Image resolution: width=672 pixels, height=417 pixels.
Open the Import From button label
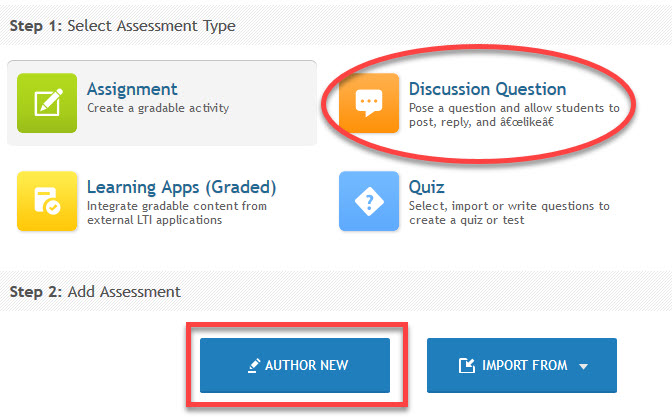click(x=525, y=366)
